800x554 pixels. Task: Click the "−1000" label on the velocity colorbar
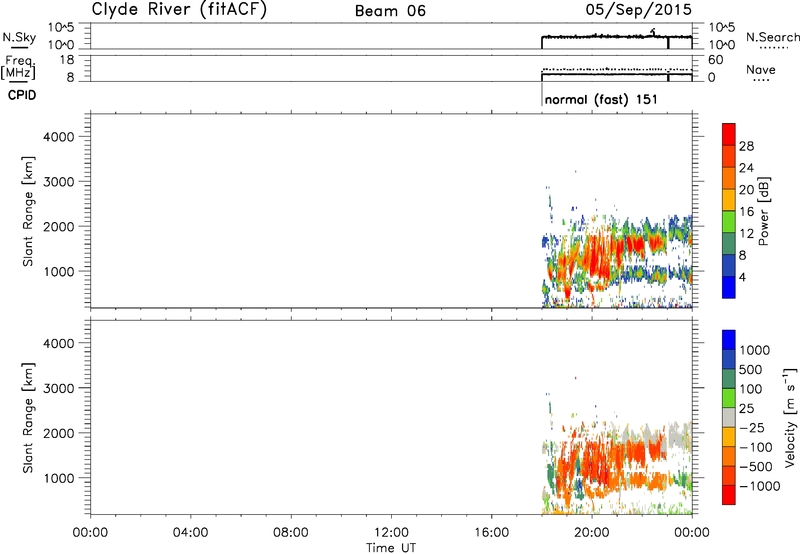point(760,486)
